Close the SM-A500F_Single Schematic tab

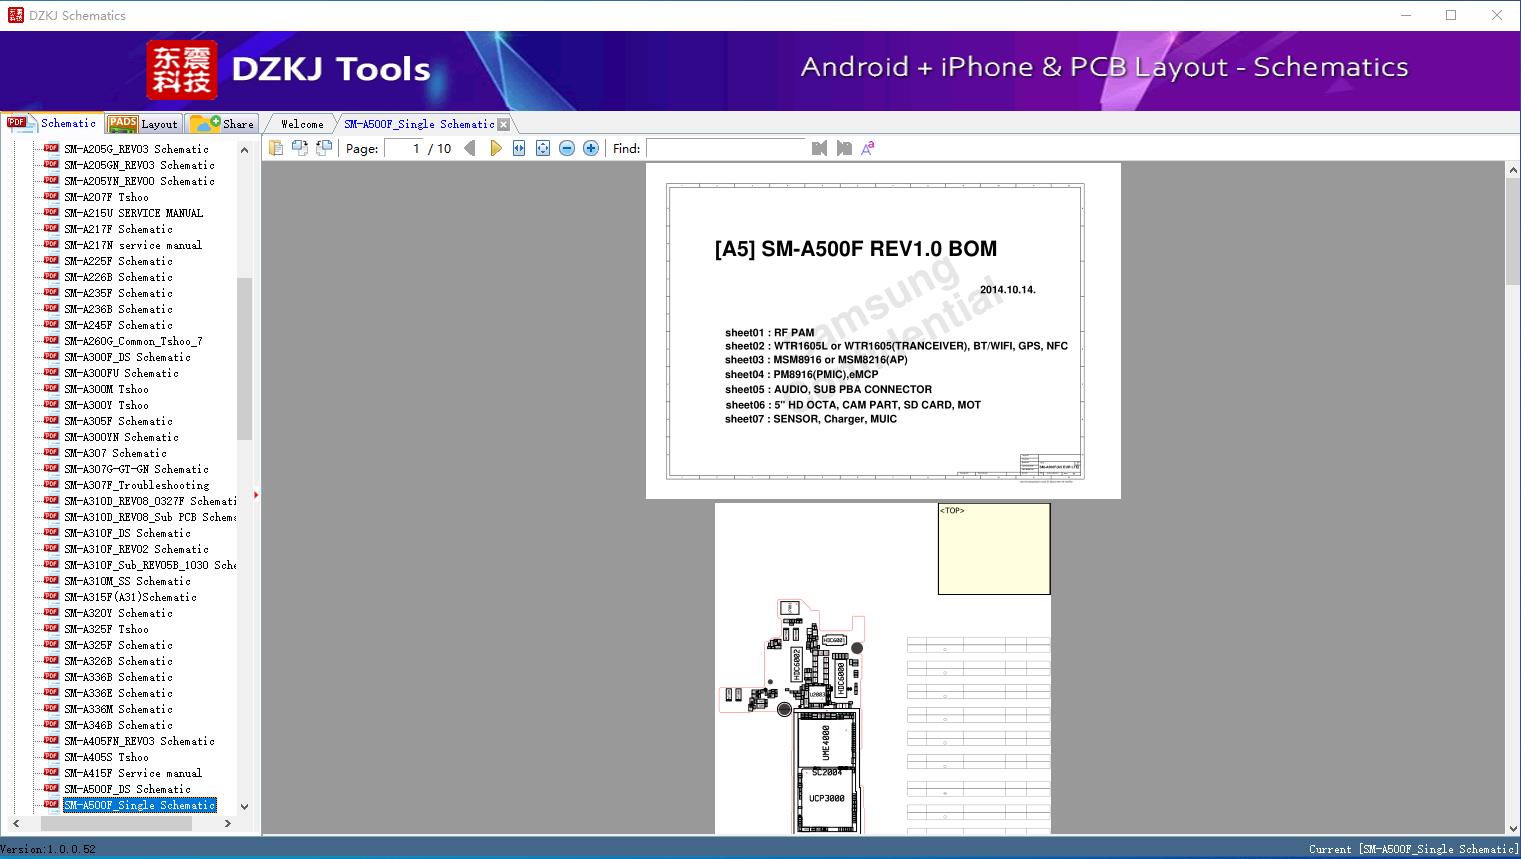[504, 124]
